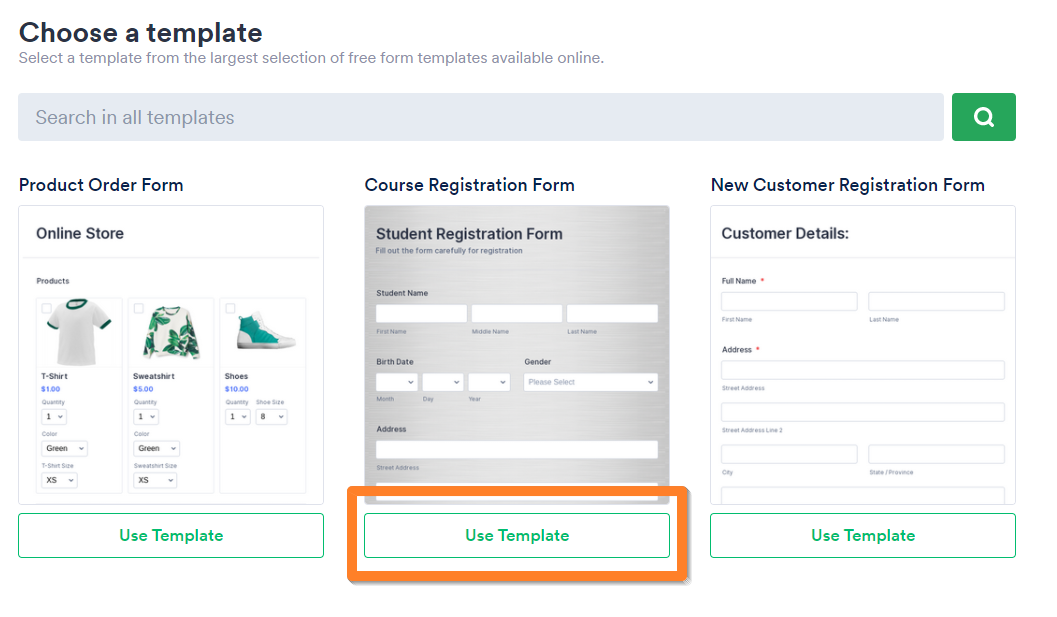Focus the 'Search in all templates' field
This screenshot has height=617, width=1057.
(x=480, y=117)
